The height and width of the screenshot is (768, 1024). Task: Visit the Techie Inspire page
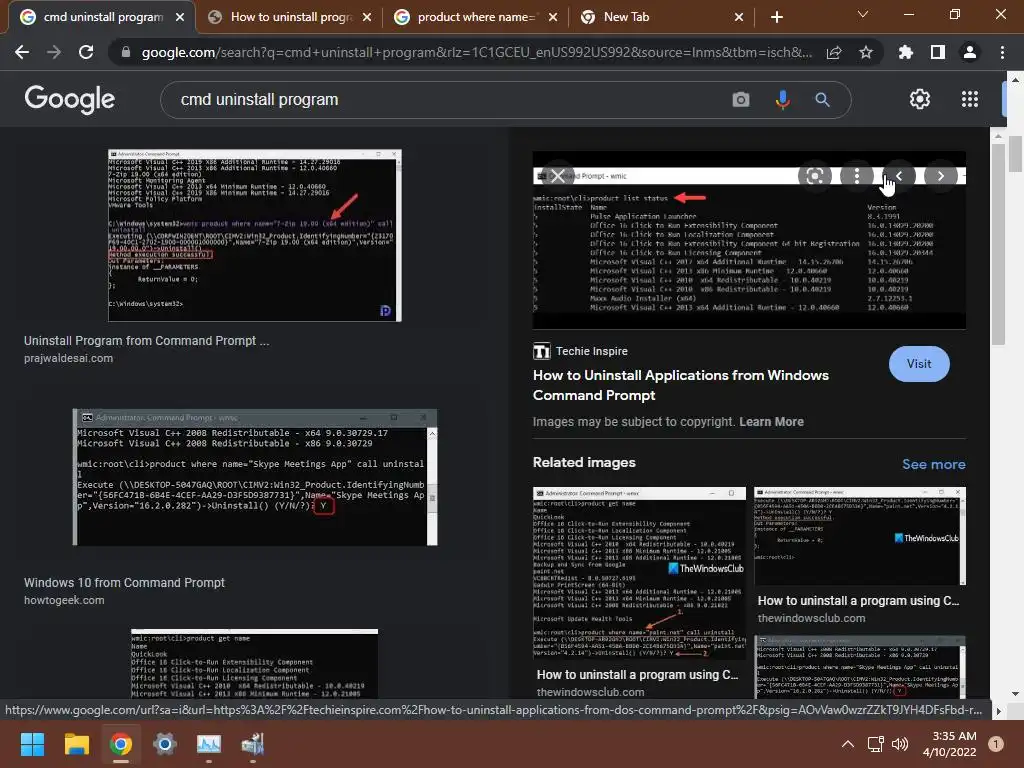click(919, 364)
